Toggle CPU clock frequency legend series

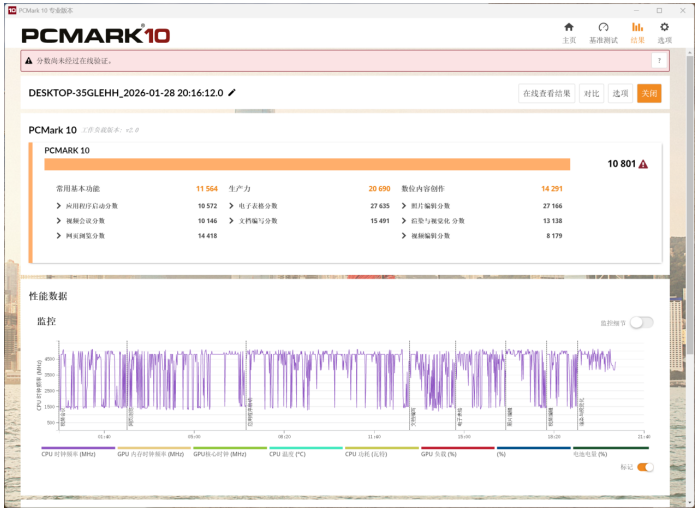(x=78, y=451)
